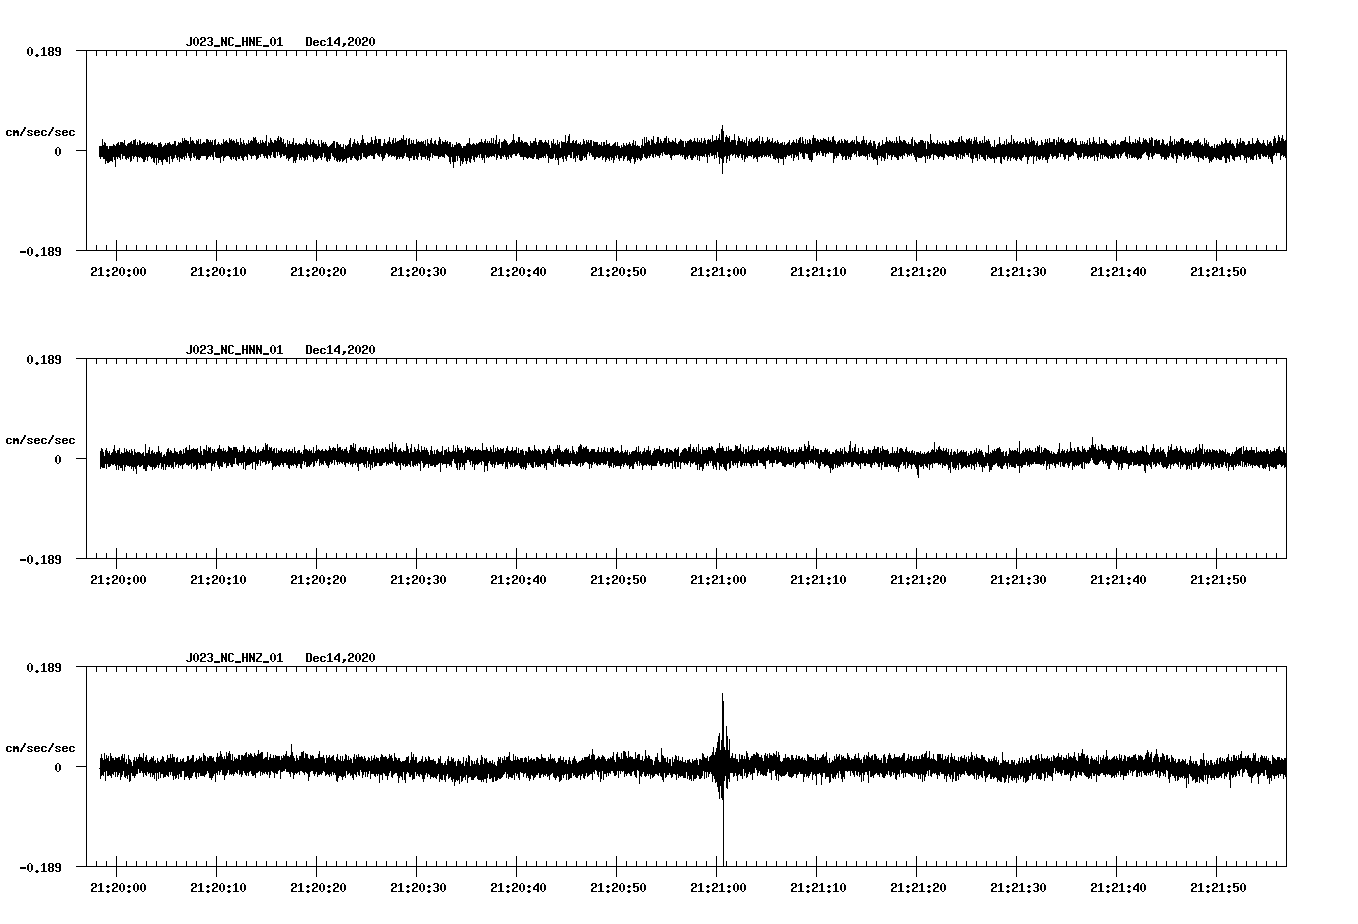
Task: Click the cm/sec/sec unit label on middle plot
Action: click(x=41, y=439)
